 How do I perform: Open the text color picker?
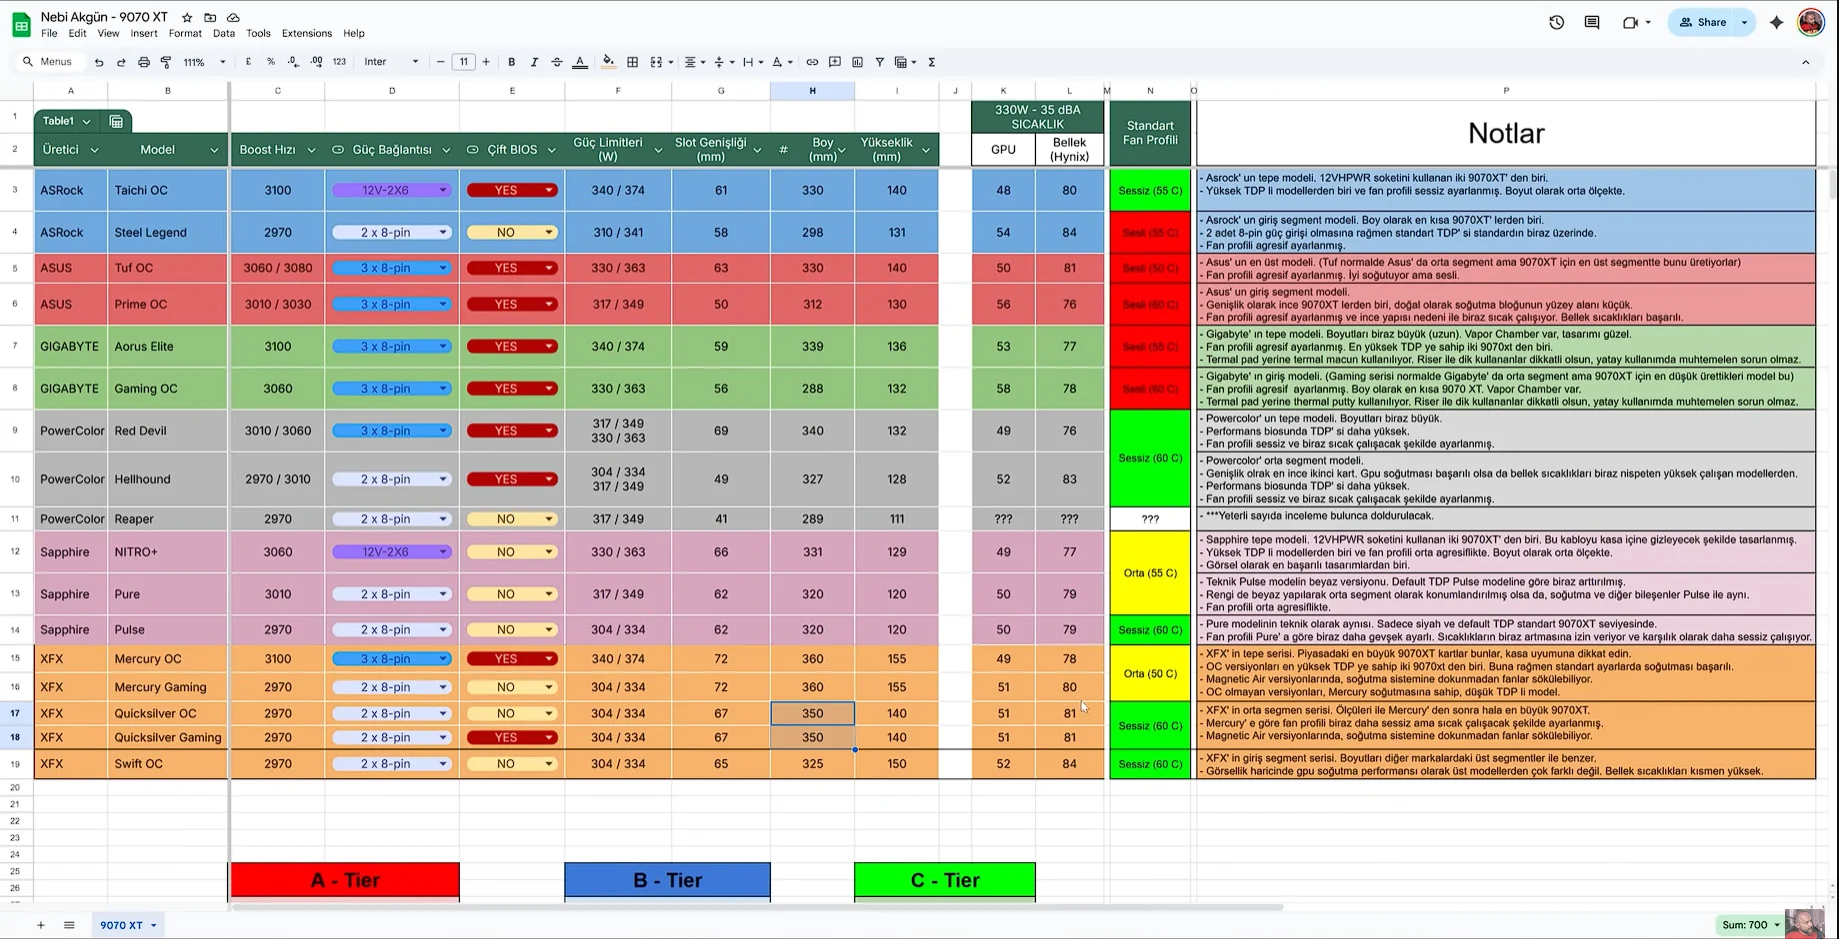(x=580, y=62)
